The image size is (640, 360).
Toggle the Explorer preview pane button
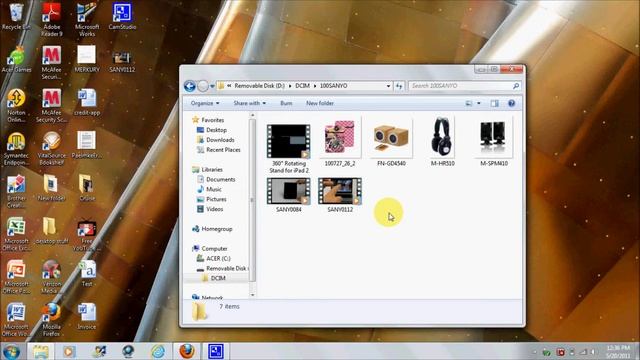(x=495, y=104)
